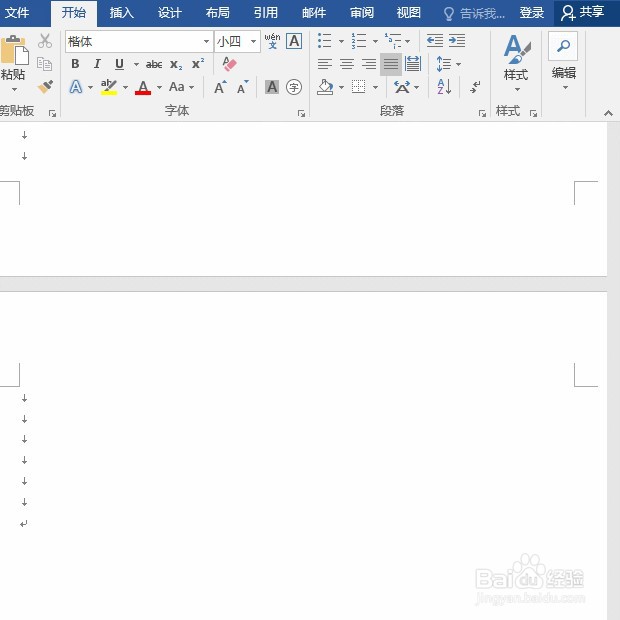Click the Increase Indent icon
The width and height of the screenshot is (620, 620).
click(457, 40)
